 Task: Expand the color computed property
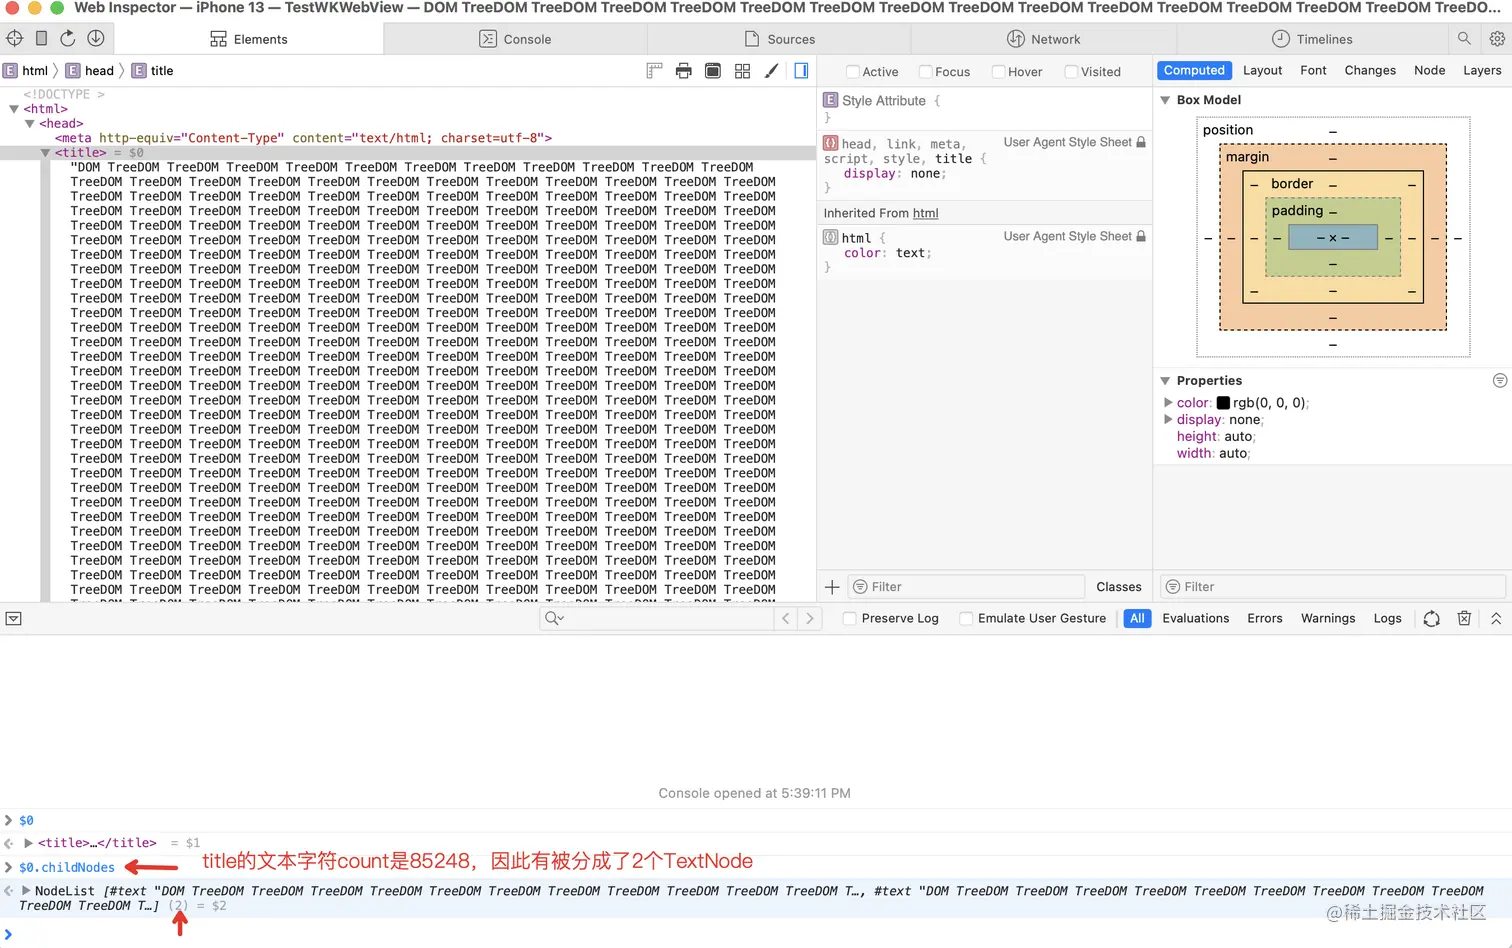click(x=1168, y=403)
